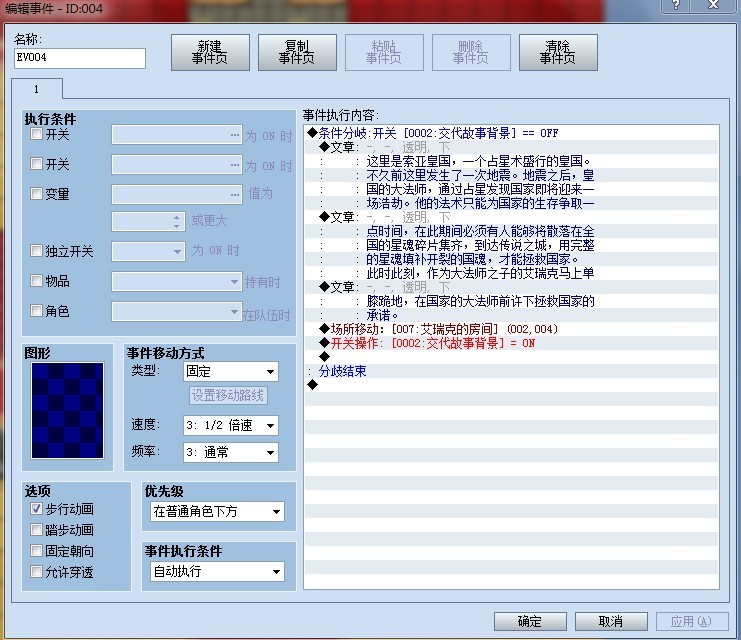Enable the 角色 condition checkbox

(36, 311)
